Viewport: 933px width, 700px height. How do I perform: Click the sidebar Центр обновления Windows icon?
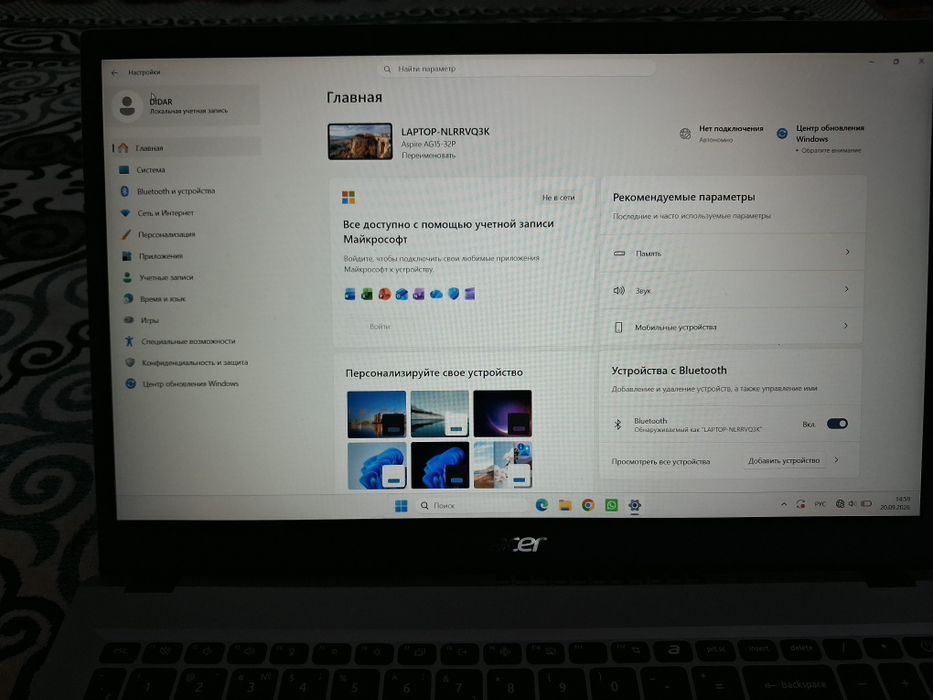tap(130, 384)
